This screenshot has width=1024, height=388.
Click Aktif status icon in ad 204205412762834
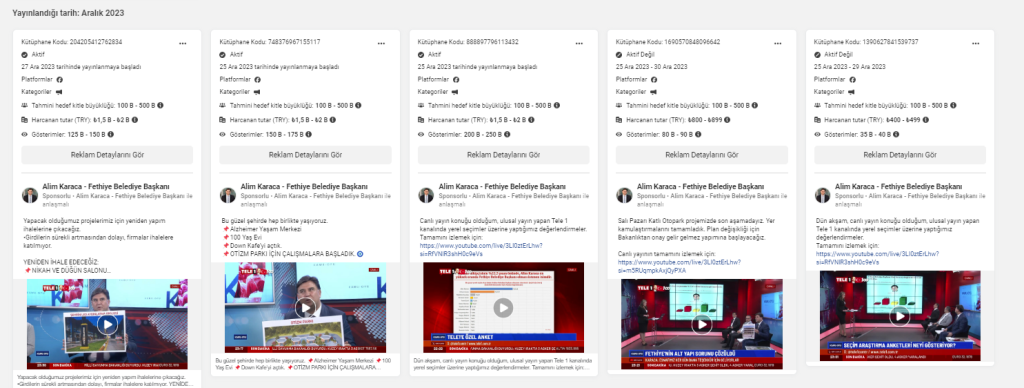(25, 54)
